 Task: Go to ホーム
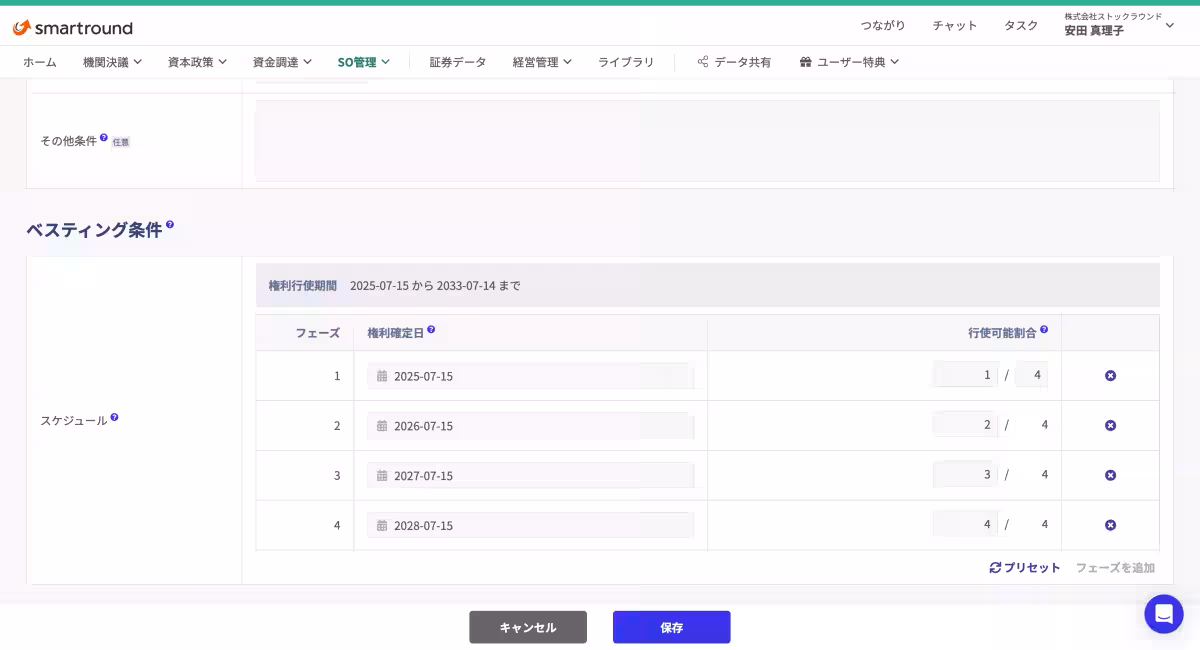click(40, 62)
